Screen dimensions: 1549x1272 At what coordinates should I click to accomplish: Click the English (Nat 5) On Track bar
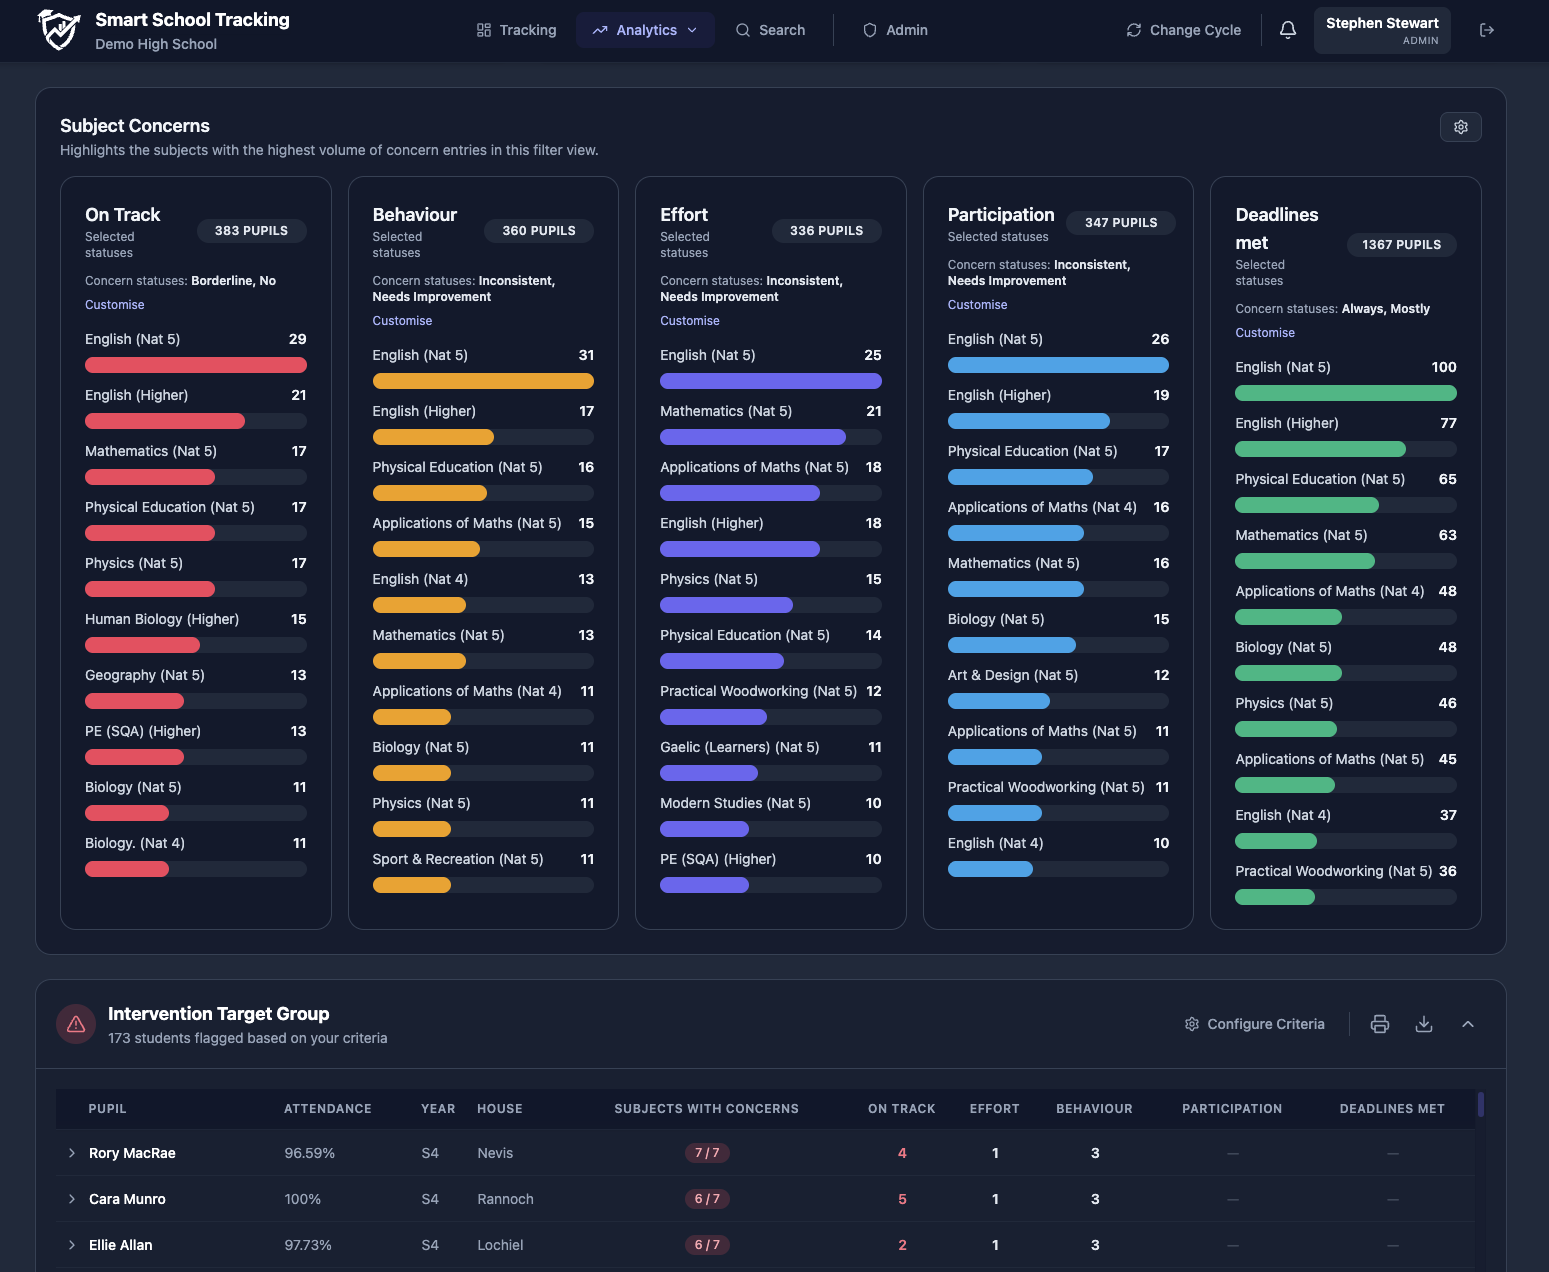(195, 365)
